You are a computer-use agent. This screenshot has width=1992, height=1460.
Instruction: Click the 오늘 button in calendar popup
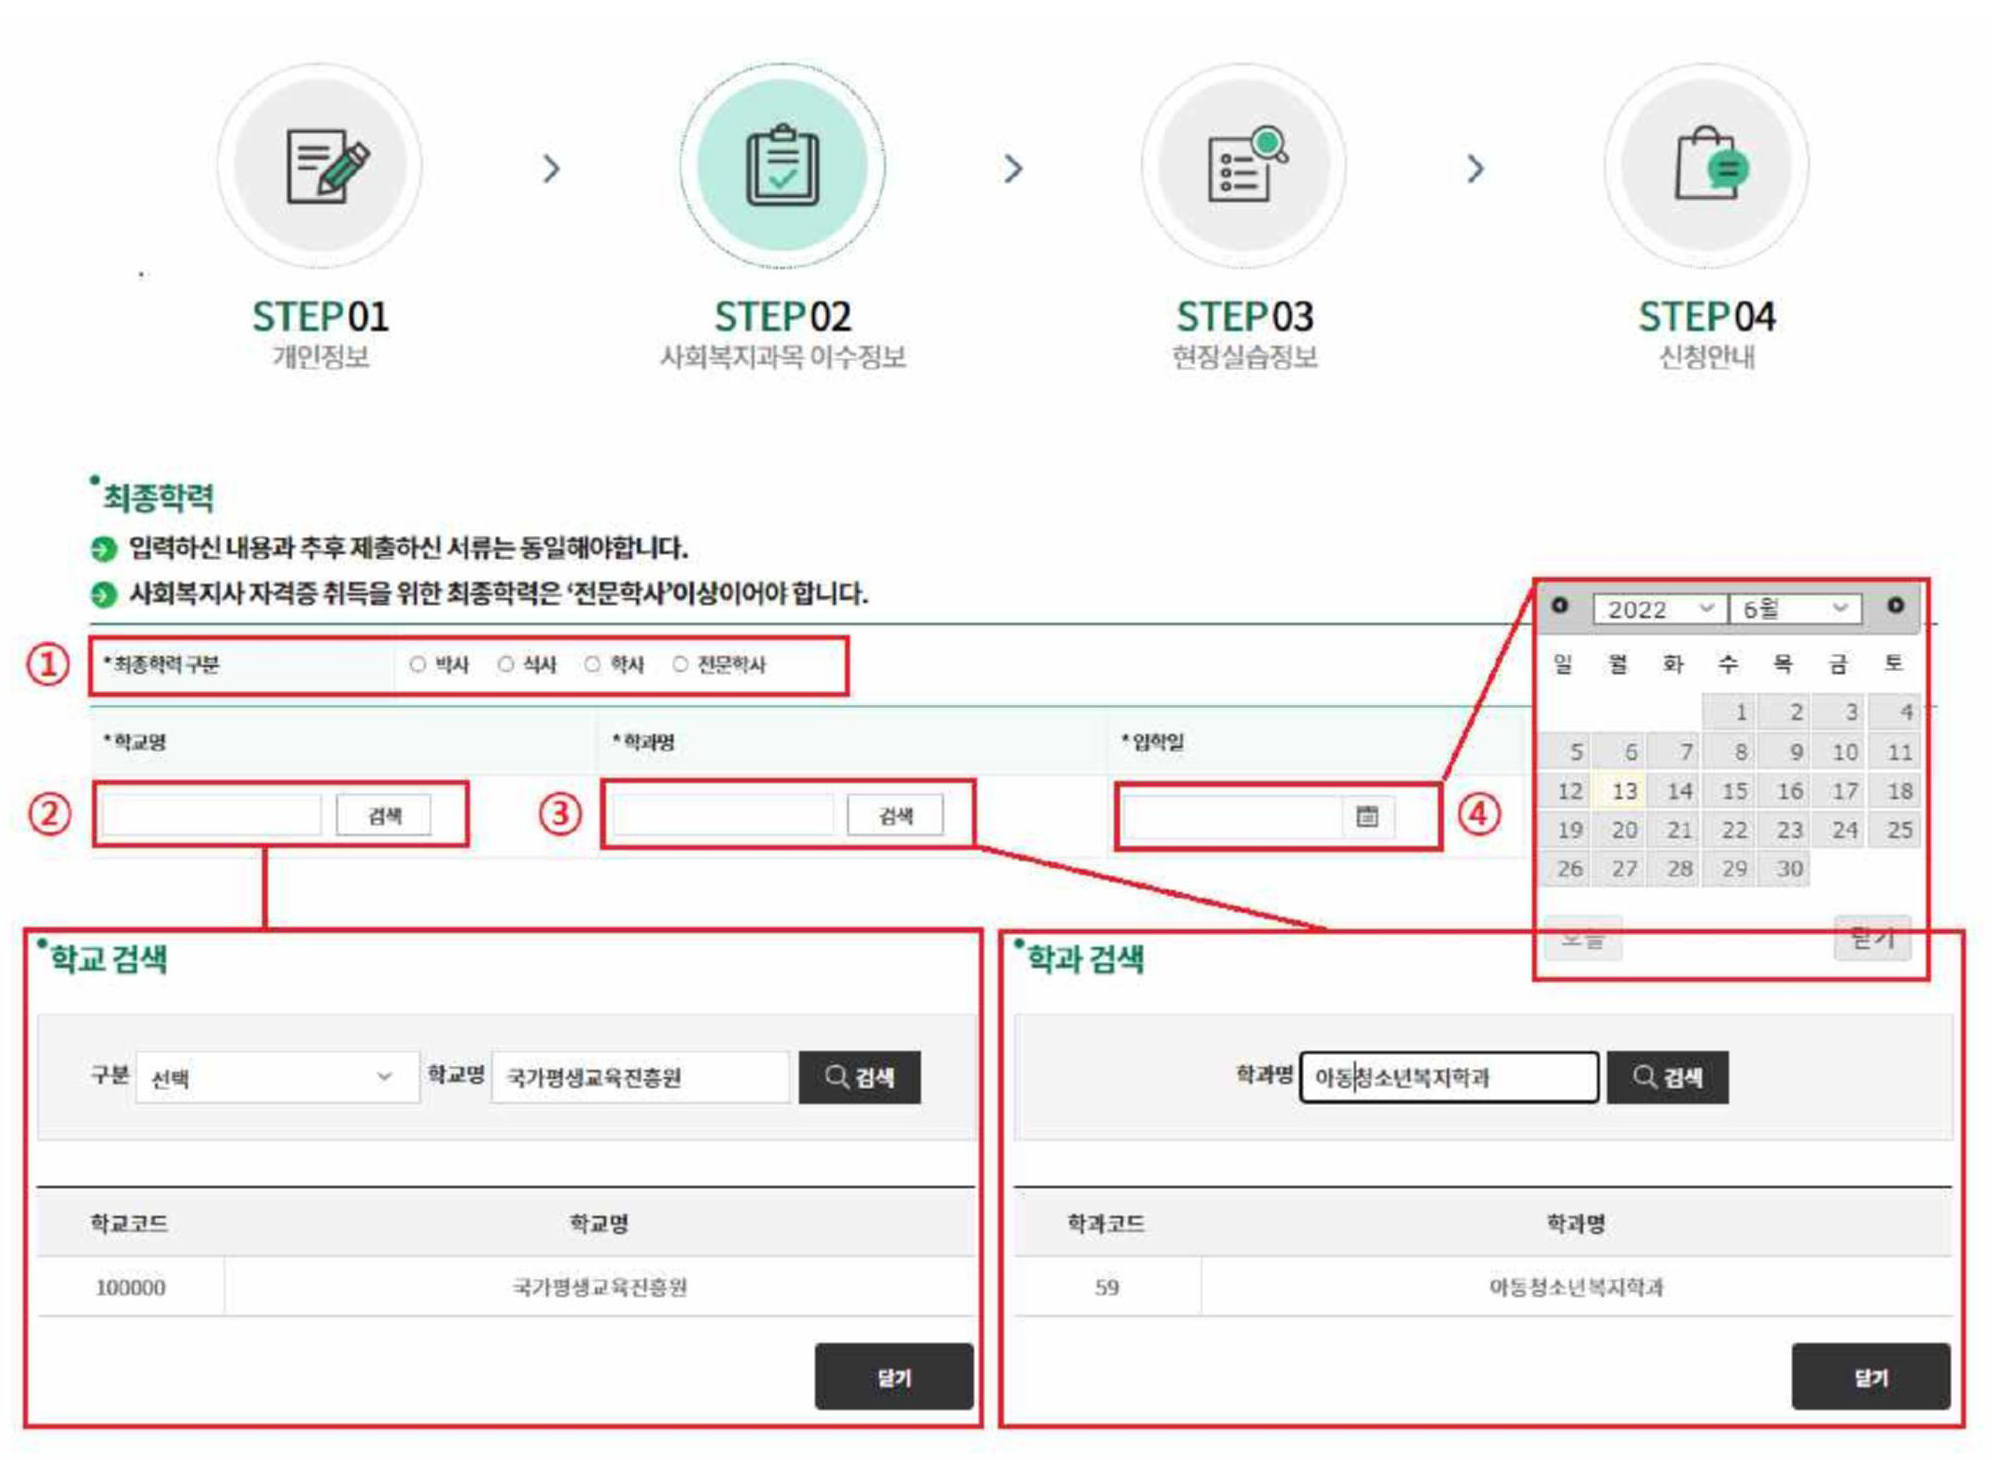(1583, 938)
